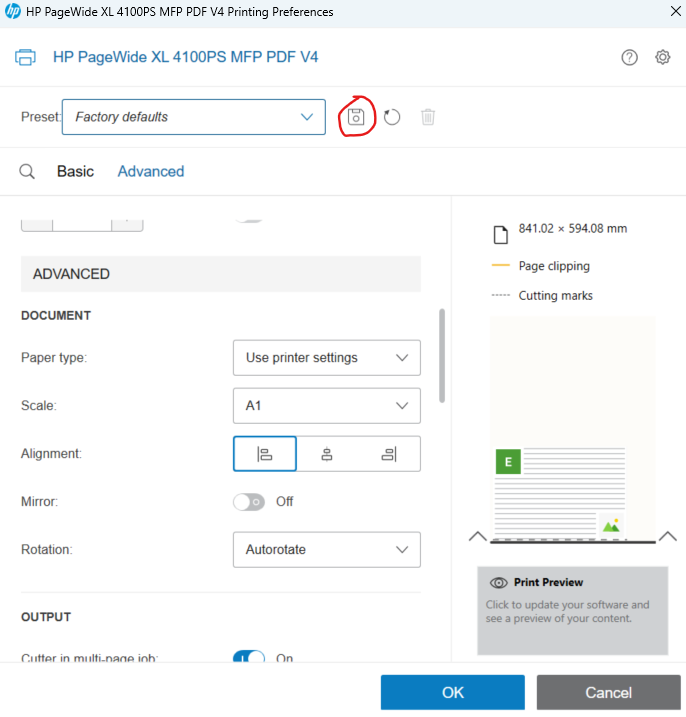The height and width of the screenshot is (717, 686).
Task: Switch to the Basic tab
Action: tap(75, 171)
